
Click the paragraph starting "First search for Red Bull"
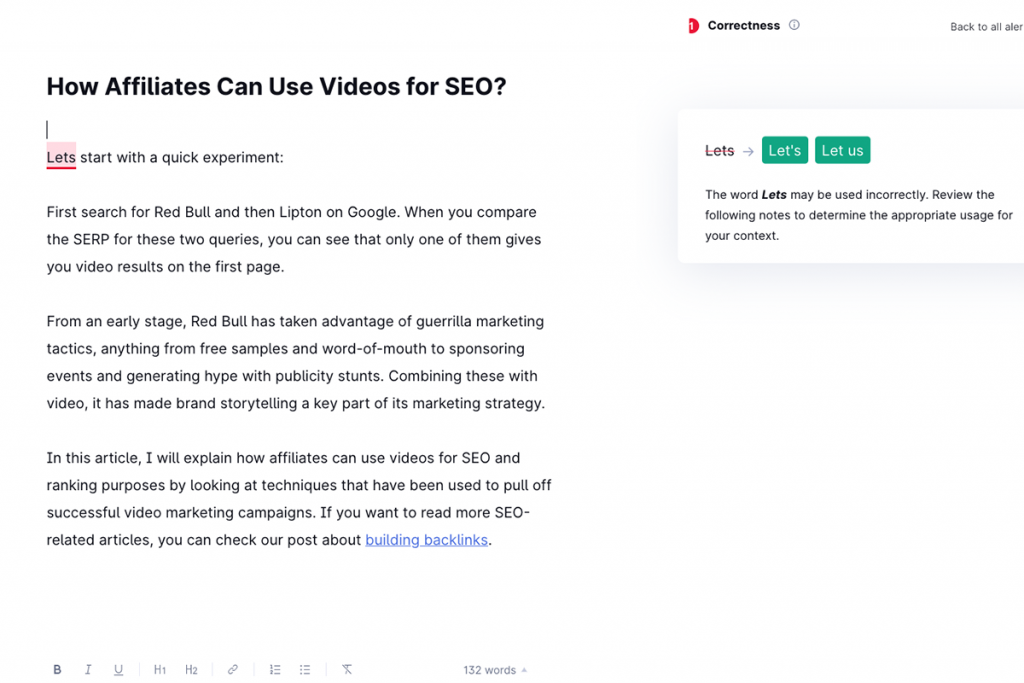point(294,239)
